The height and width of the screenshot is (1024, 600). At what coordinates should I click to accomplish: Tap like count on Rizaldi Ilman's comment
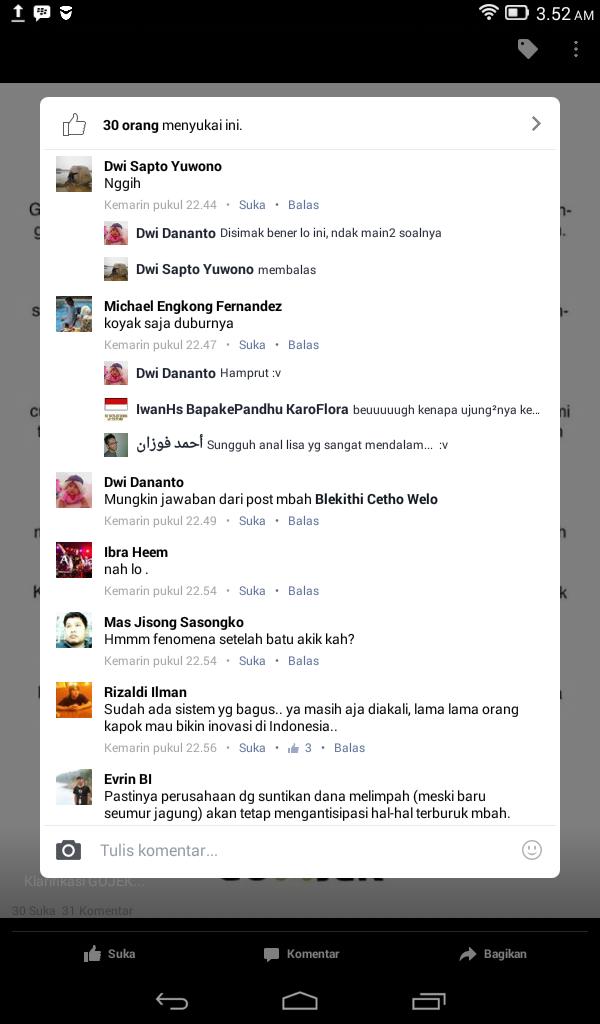pyautogui.click(x=300, y=748)
